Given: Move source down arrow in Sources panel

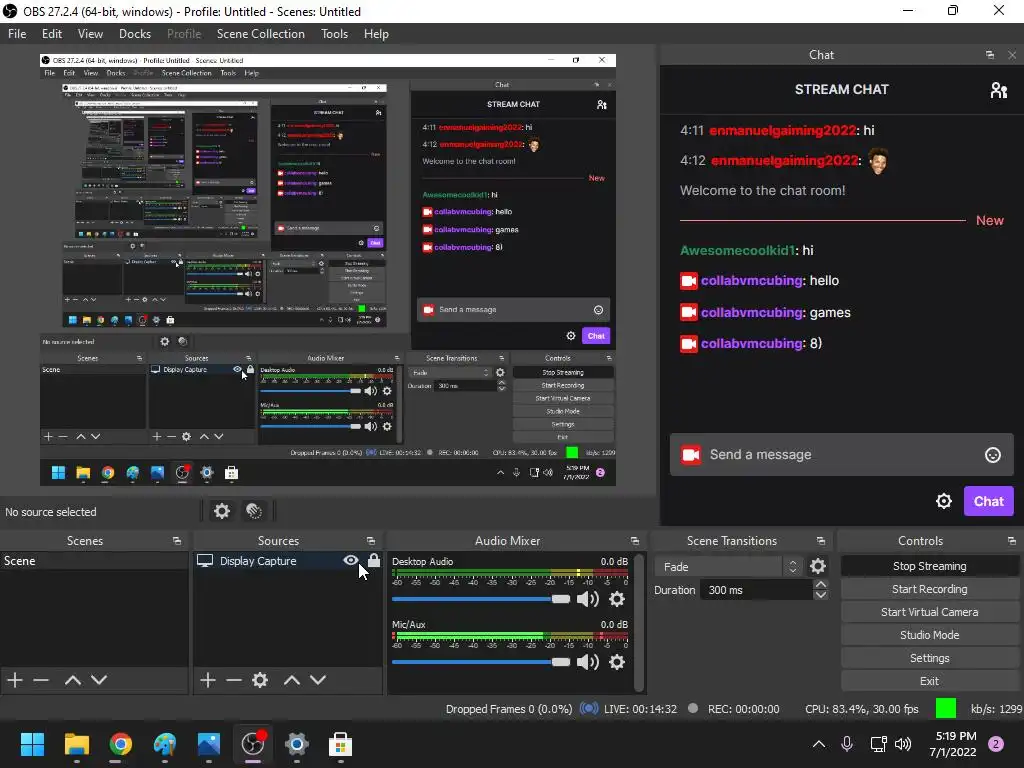Looking at the screenshot, I should click(x=318, y=680).
